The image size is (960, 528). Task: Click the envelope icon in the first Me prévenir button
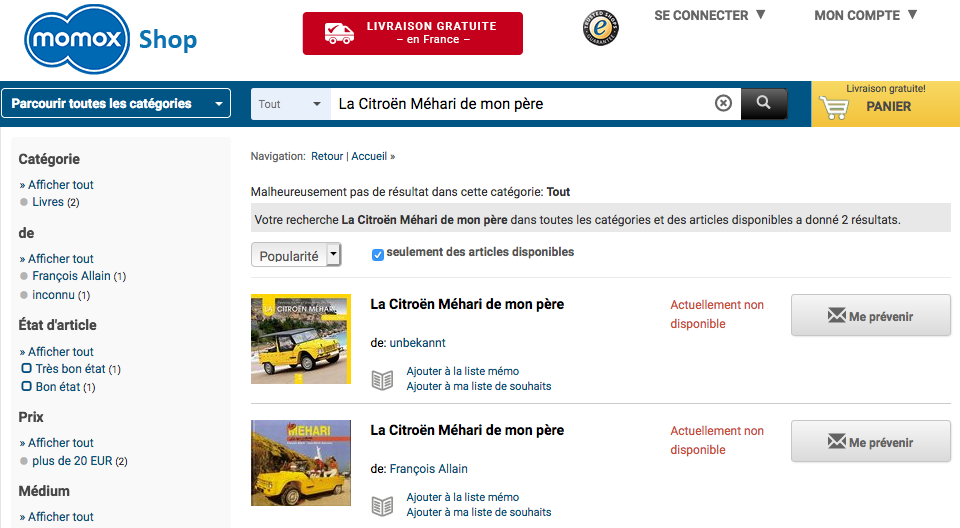pyautogui.click(x=836, y=315)
